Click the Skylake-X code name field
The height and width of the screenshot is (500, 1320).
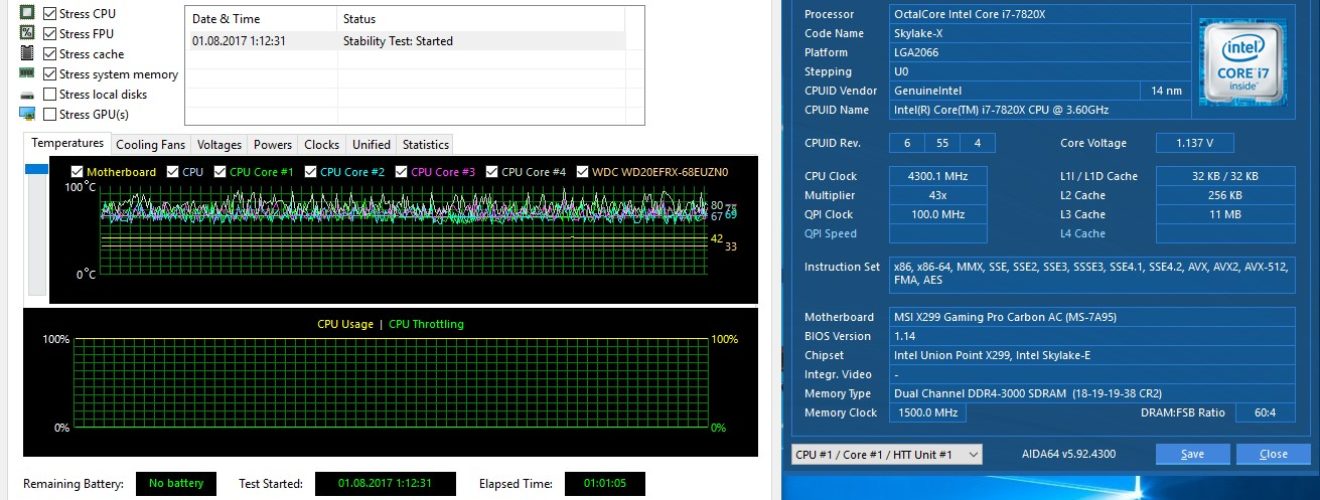1040,33
